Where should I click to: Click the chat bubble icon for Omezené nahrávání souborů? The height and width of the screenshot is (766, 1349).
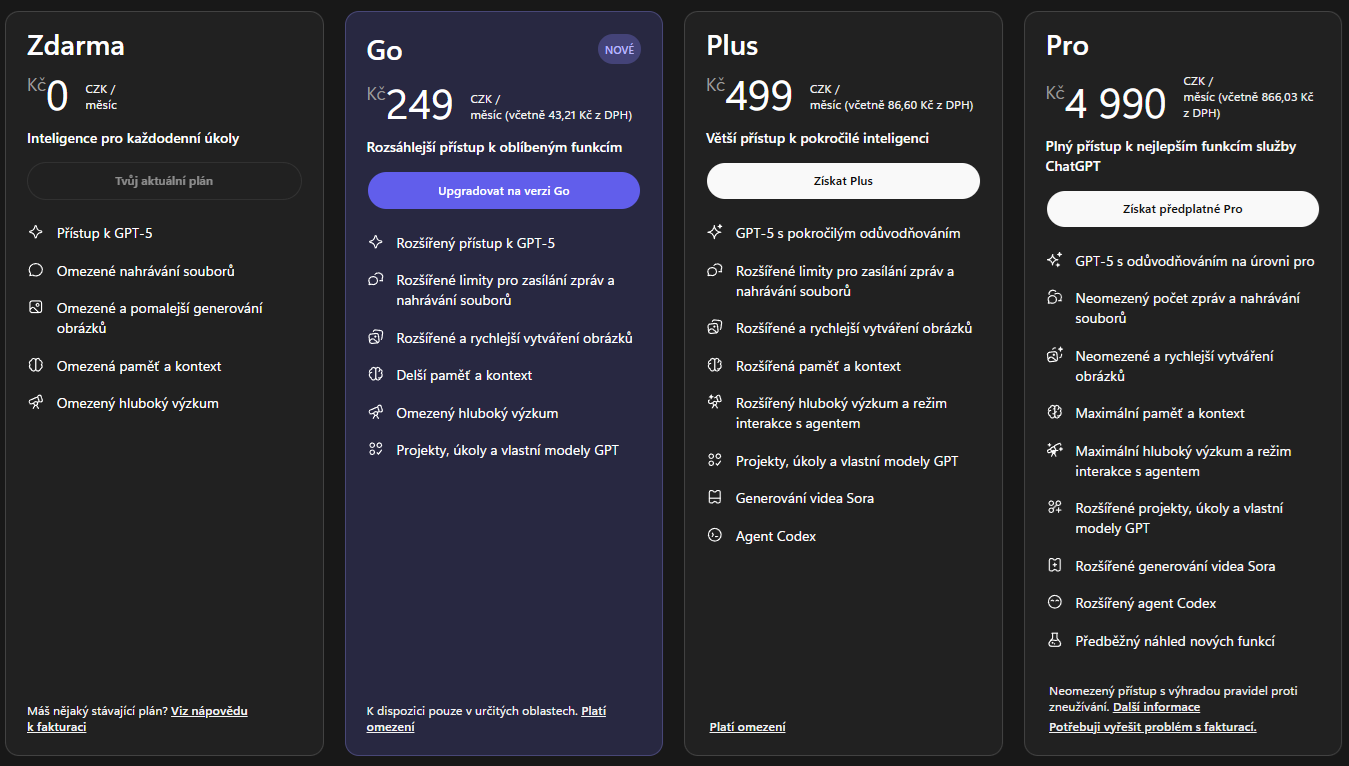pos(36,270)
